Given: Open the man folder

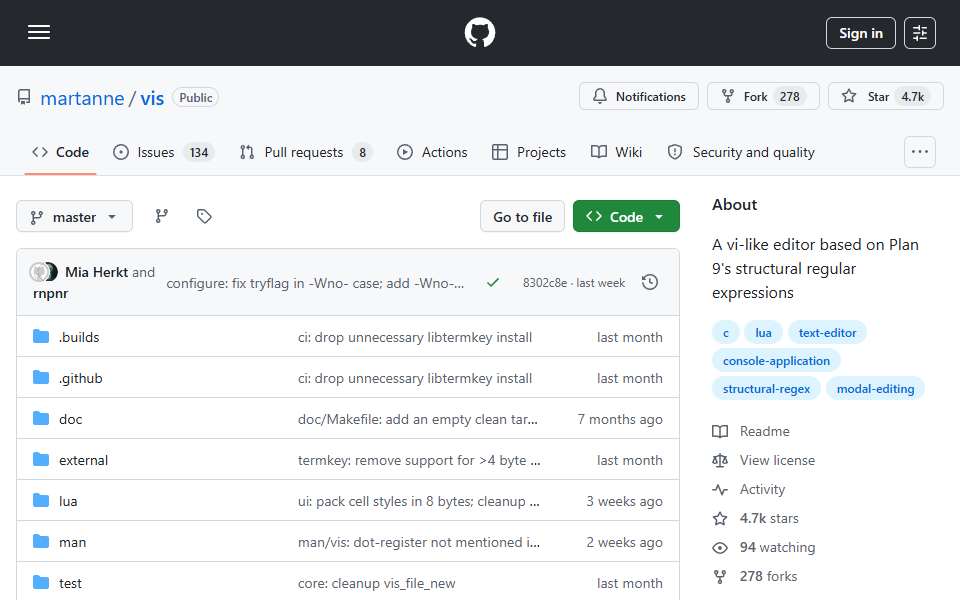Looking at the screenshot, I should pyautogui.click(x=72, y=542).
